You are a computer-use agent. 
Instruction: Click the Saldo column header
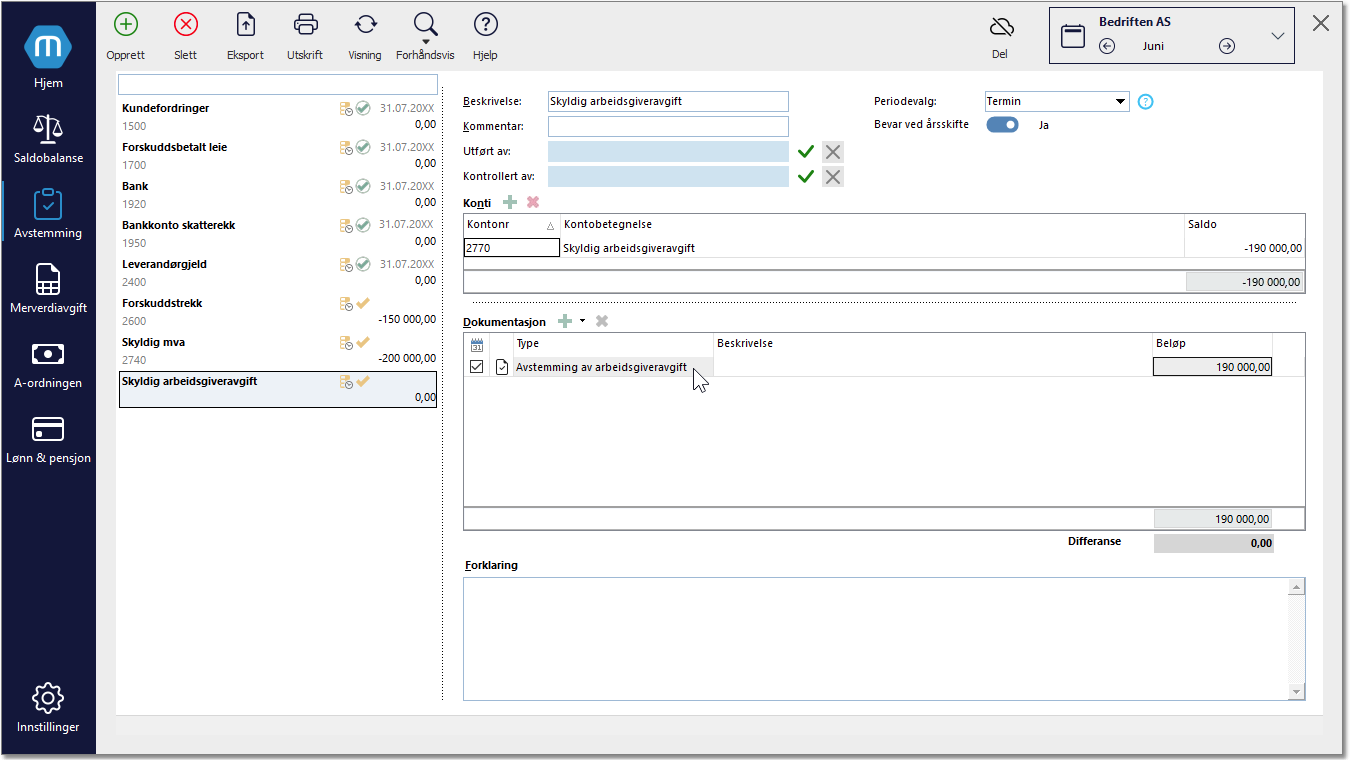click(1245, 225)
